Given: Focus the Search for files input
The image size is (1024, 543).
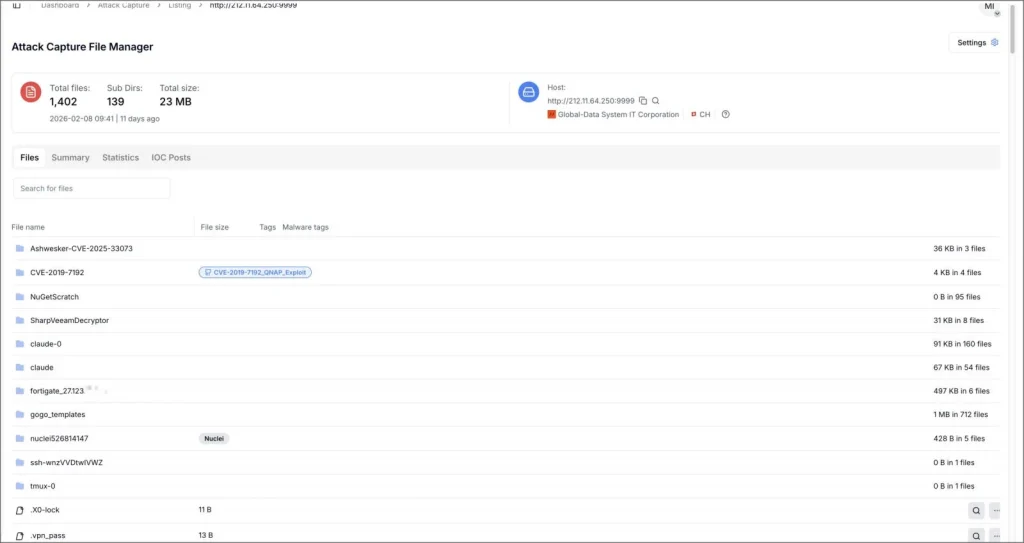Looking at the screenshot, I should 92,188.
